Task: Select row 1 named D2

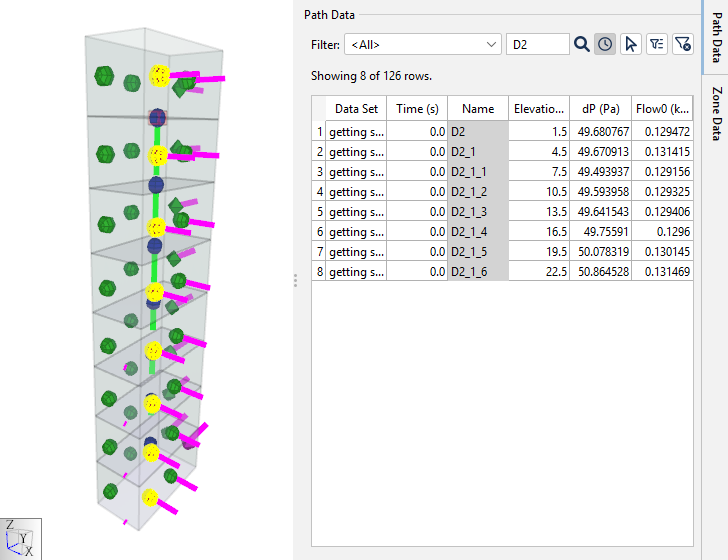Action: click(478, 132)
